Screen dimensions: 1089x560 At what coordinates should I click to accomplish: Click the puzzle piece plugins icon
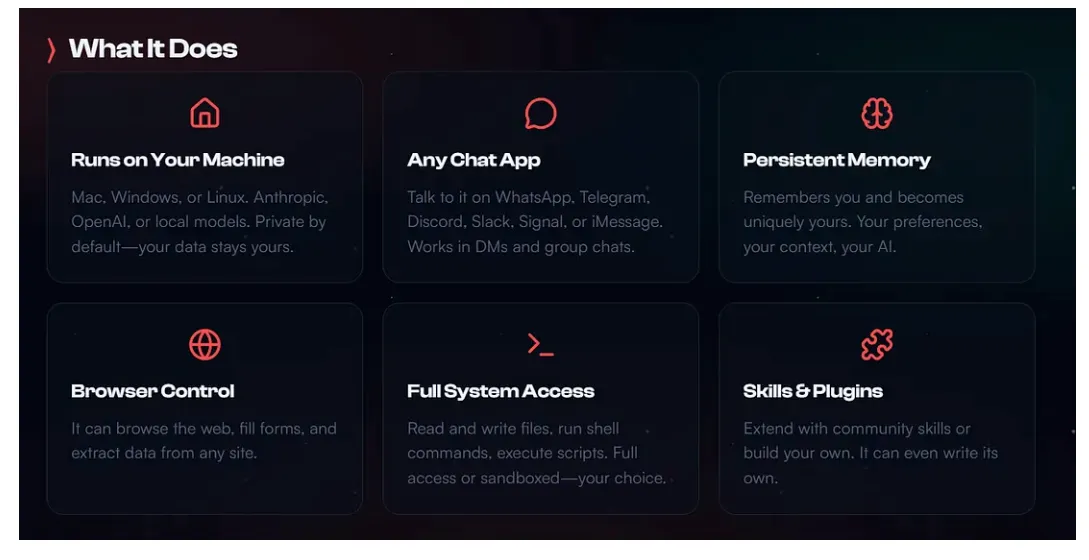(x=877, y=345)
